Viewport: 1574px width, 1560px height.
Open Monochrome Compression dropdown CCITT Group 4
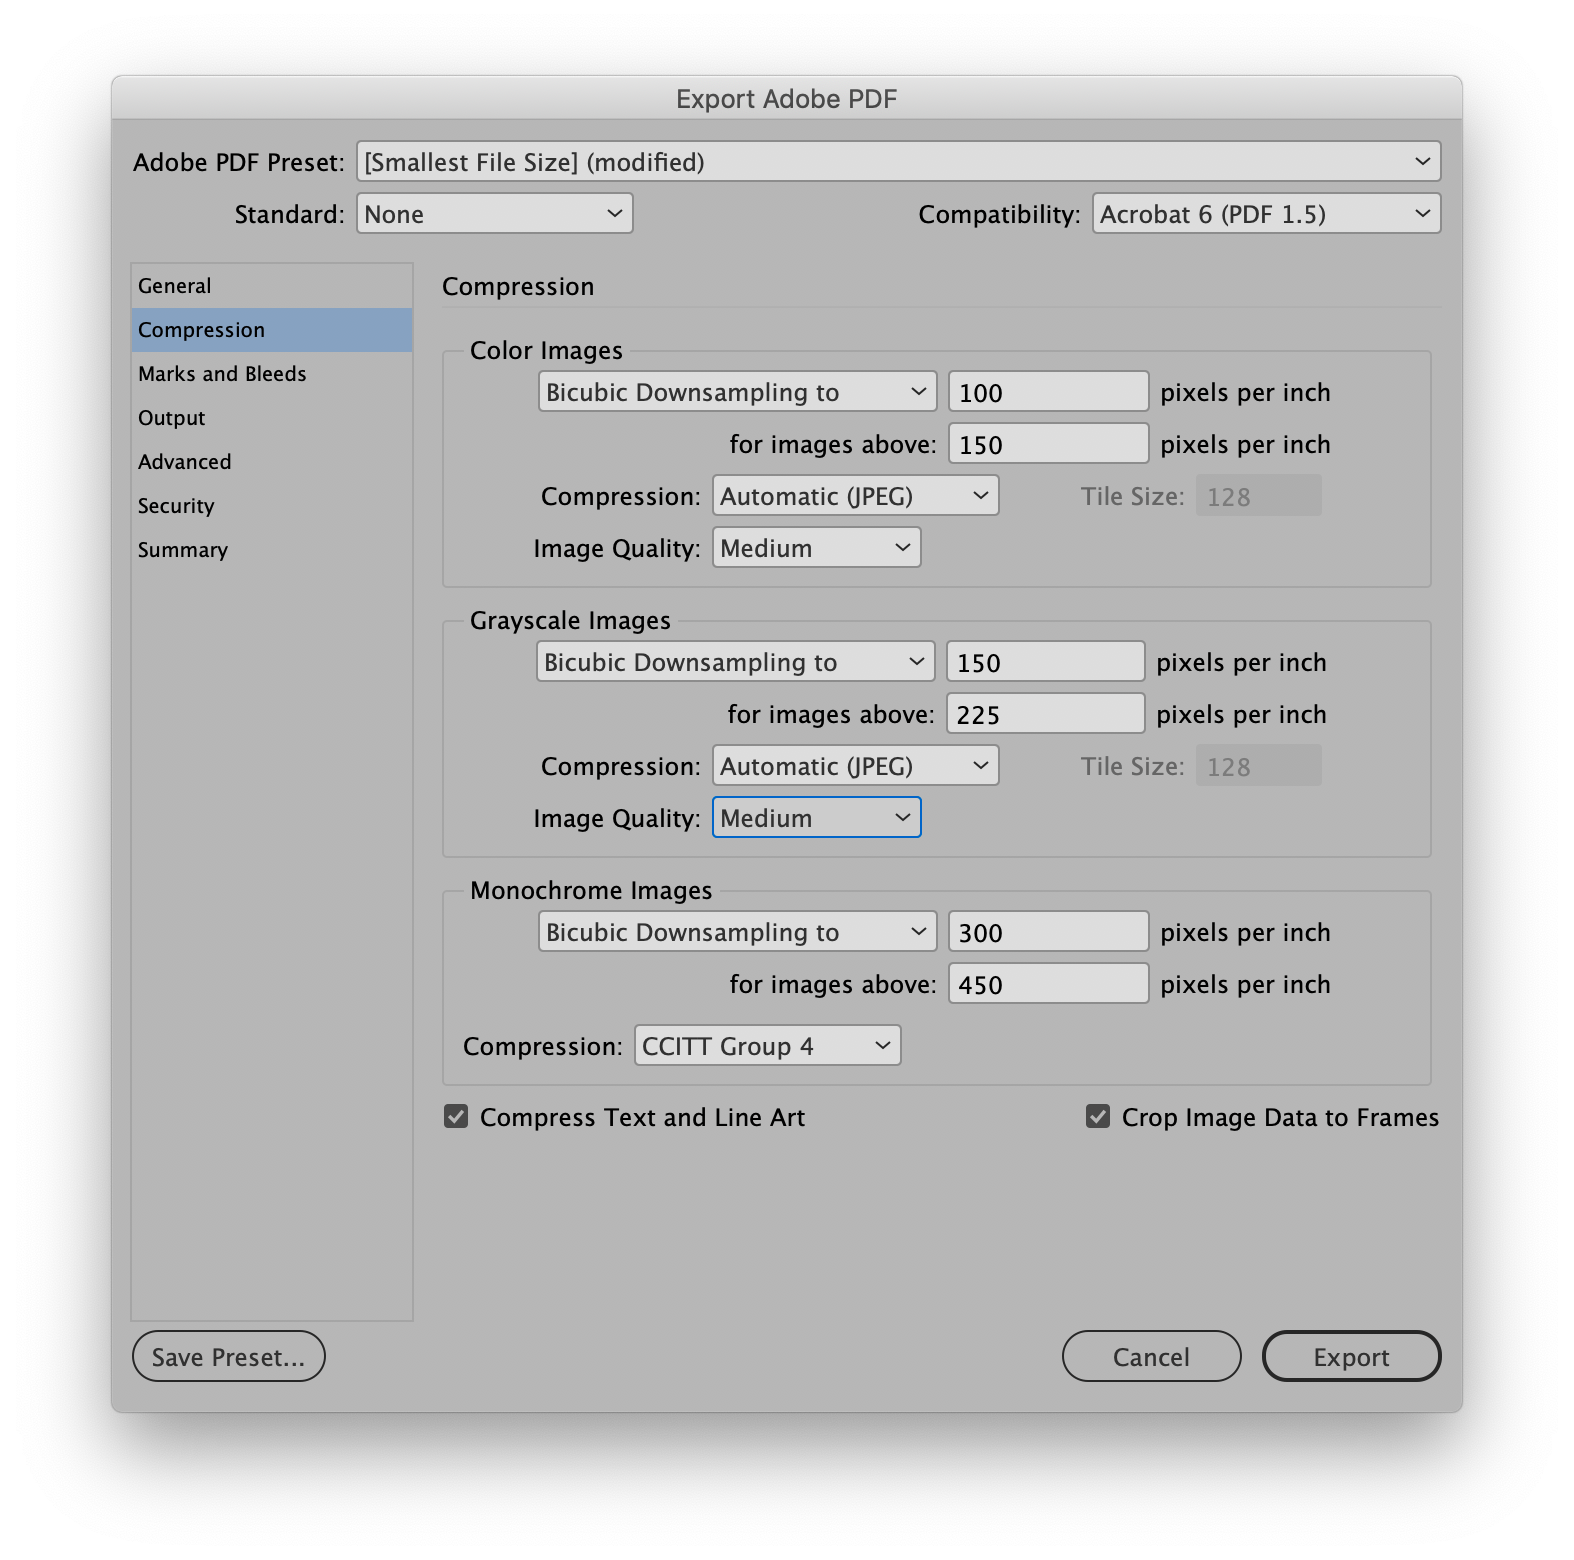(x=767, y=1046)
